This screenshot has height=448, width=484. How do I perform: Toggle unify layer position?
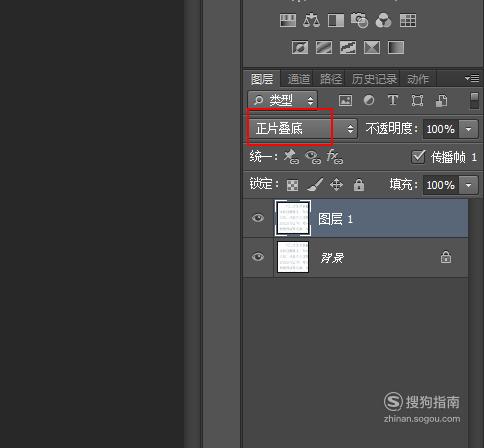[x=291, y=156]
